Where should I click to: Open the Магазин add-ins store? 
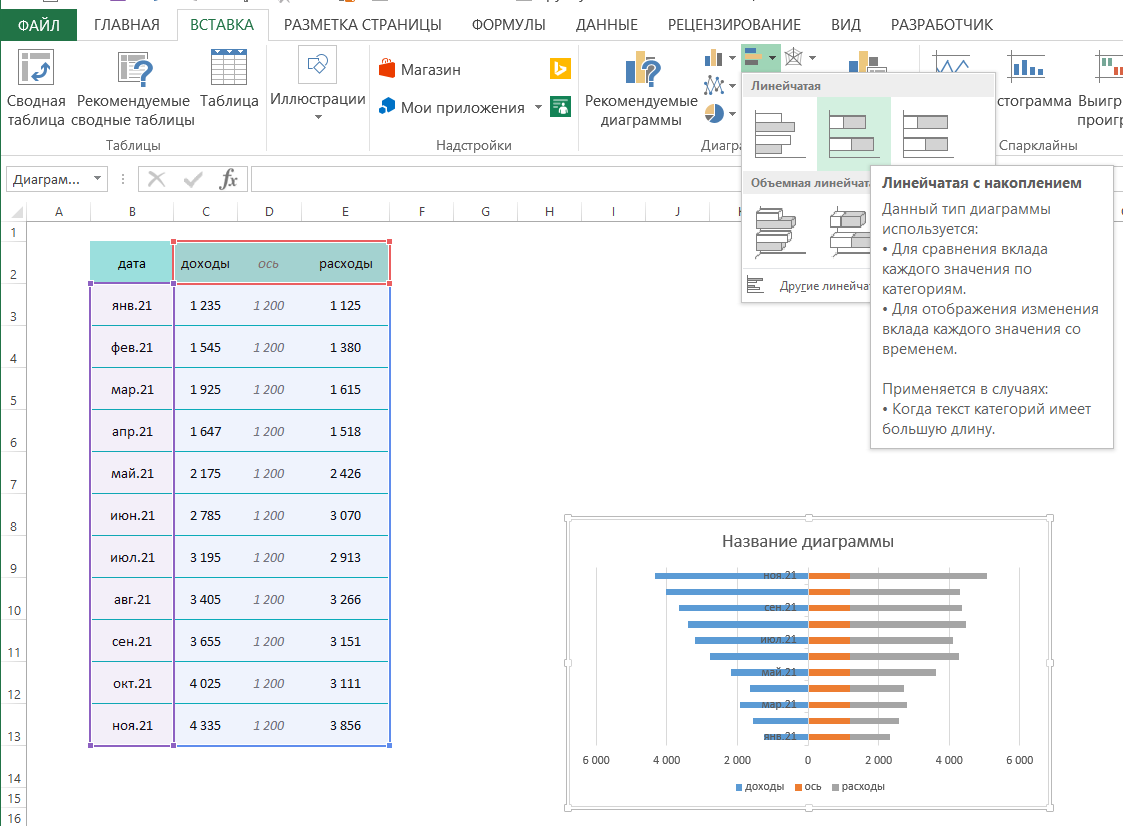point(419,70)
